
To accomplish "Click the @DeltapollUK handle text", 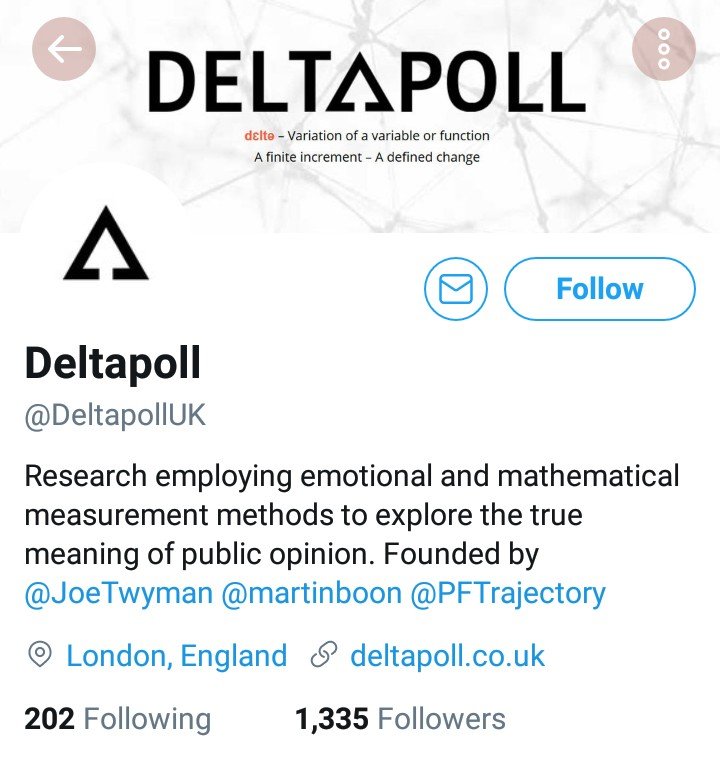I will (x=115, y=415).
